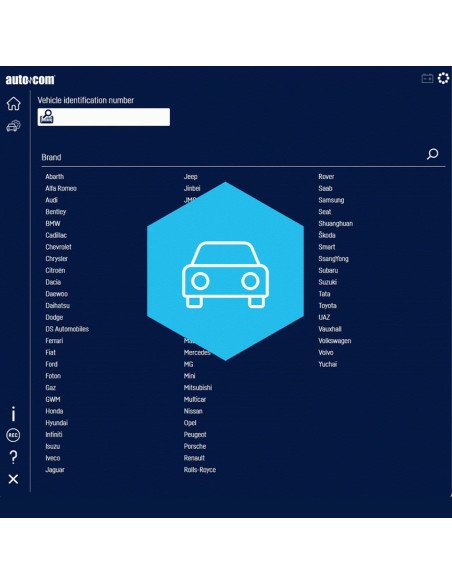
Task: Choose Renault brand
Action: click(194, 458)
